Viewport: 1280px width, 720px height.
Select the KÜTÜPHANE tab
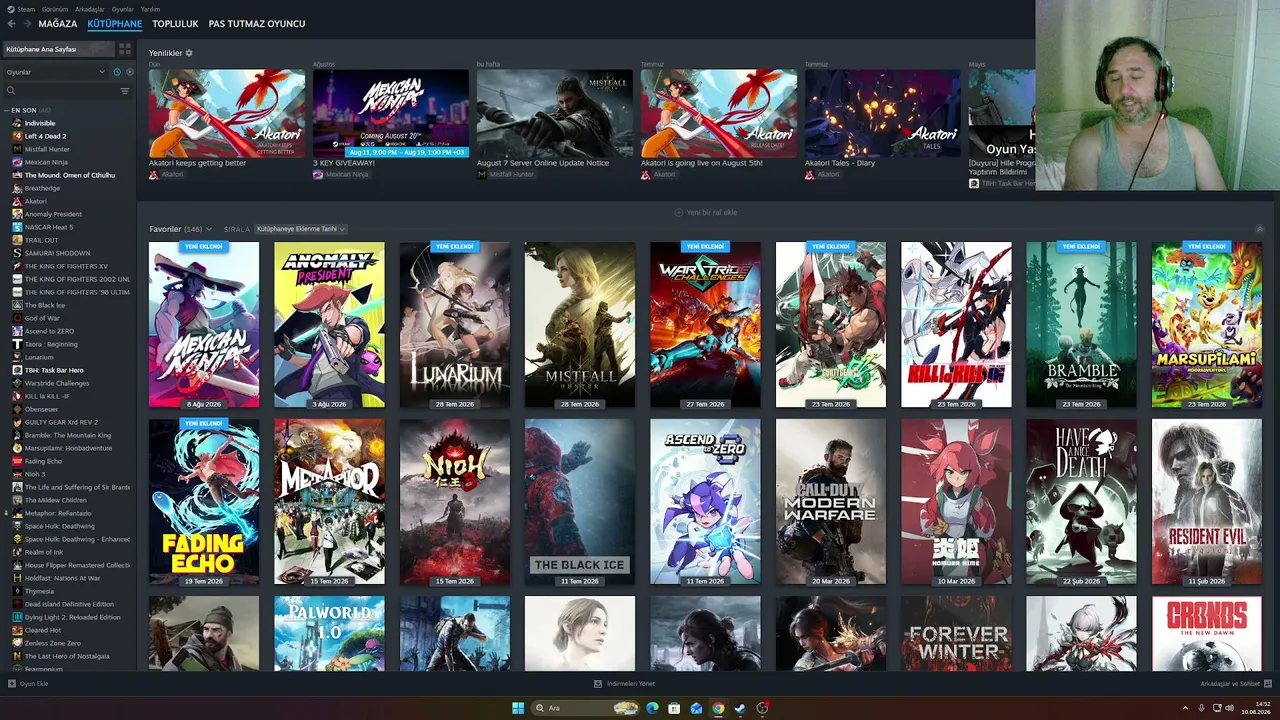[x=115, y=23]
